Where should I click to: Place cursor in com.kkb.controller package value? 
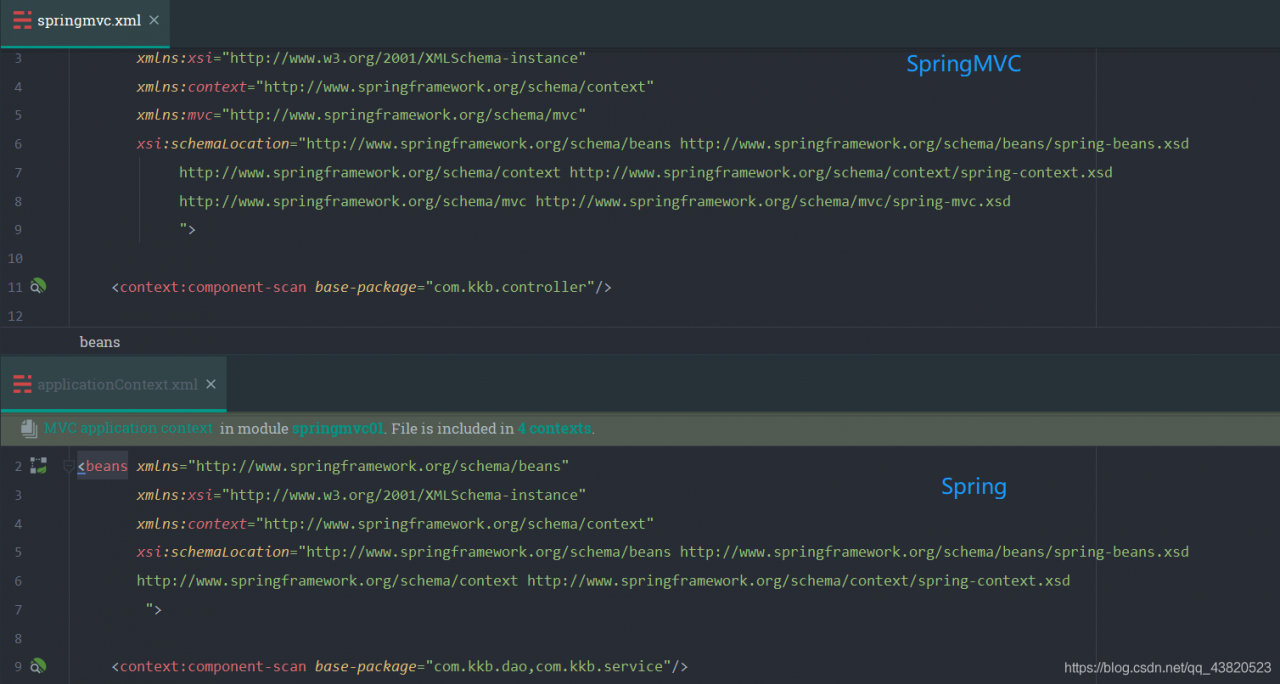(x=509, y=287)
